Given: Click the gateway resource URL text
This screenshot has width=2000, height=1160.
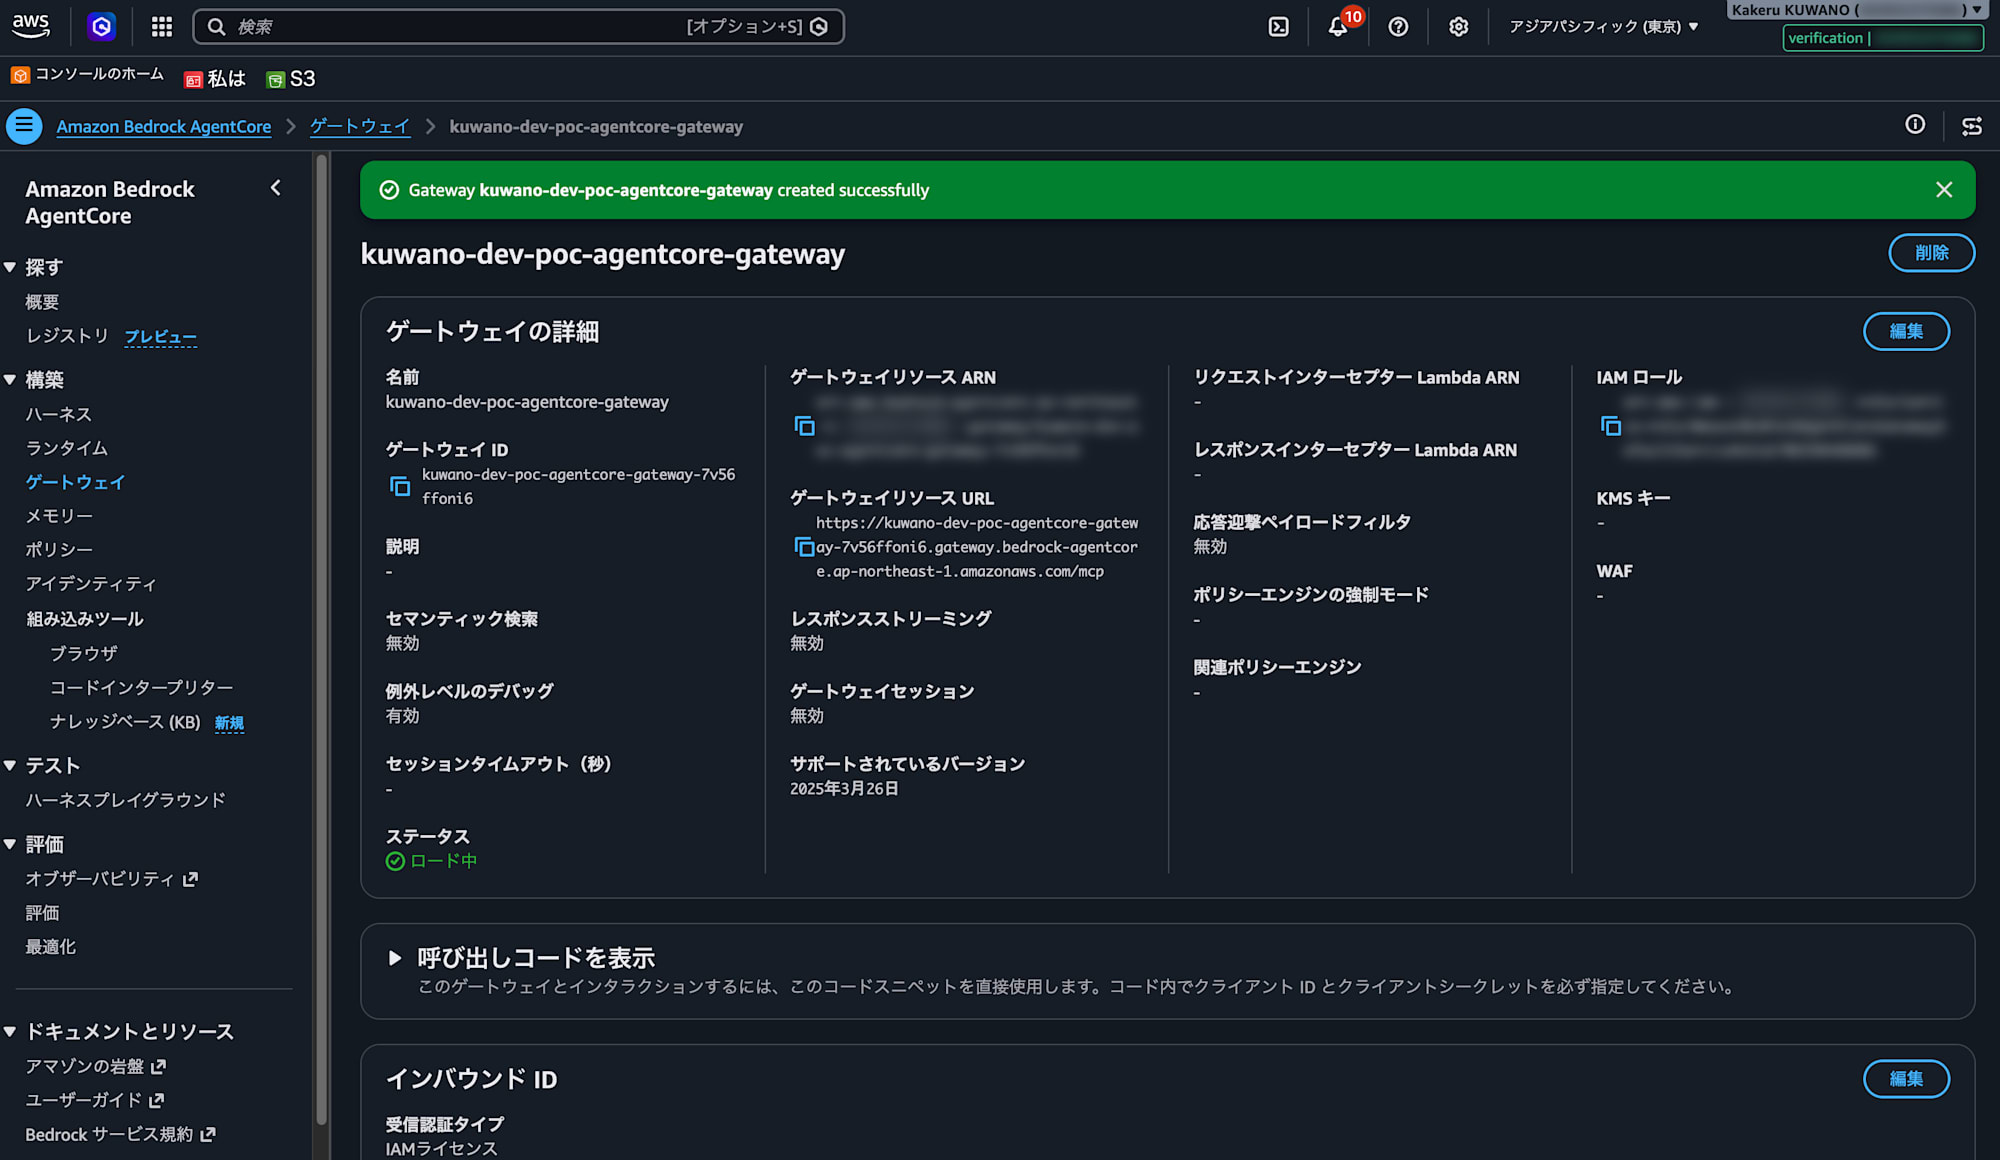Looking at the screenshot, I should 976,547.
